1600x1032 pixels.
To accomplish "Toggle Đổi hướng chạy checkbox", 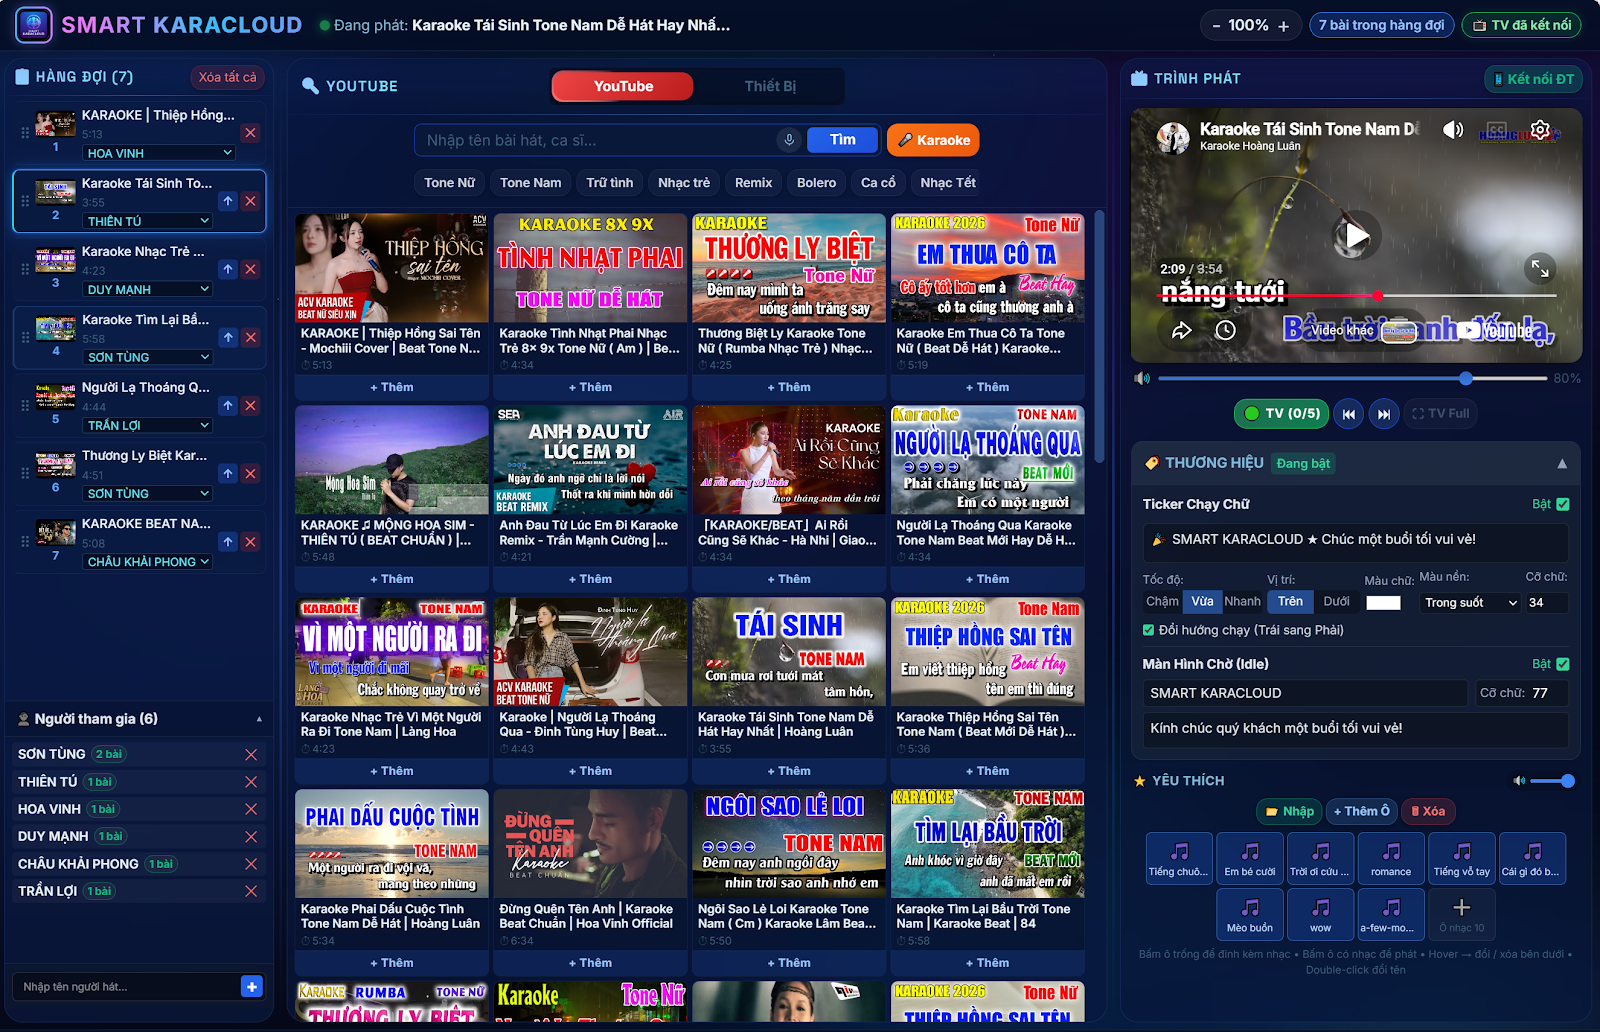I will pyautogui.click(x=1149, y=630).
